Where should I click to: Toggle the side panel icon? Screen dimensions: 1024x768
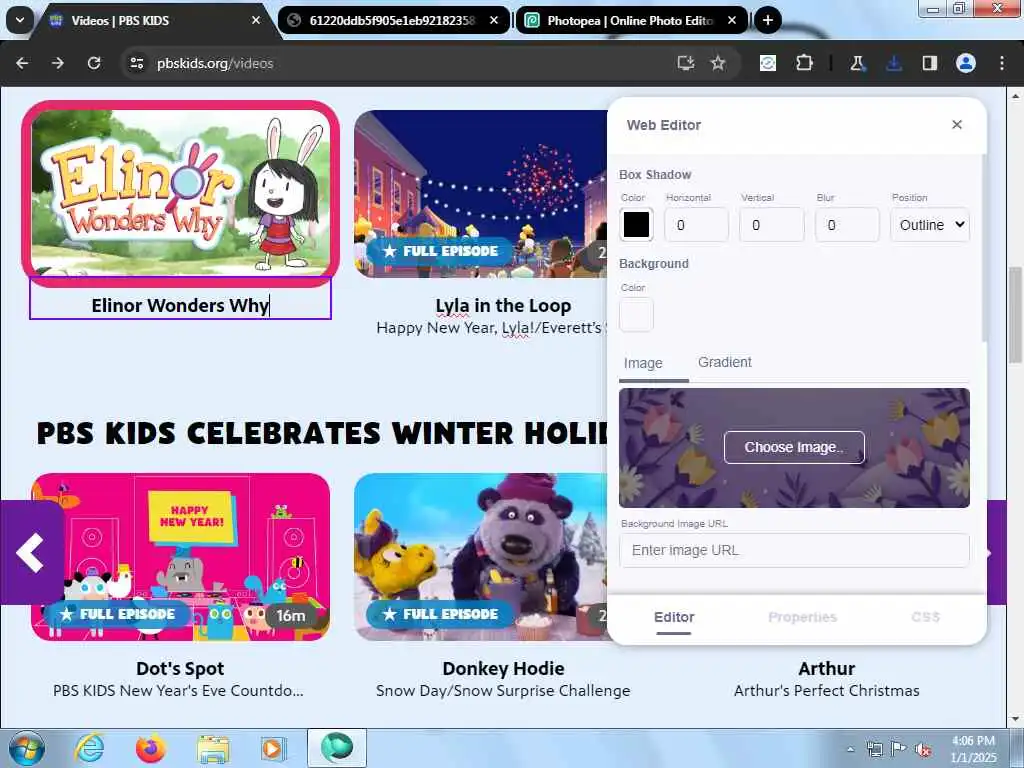(929, 63)
